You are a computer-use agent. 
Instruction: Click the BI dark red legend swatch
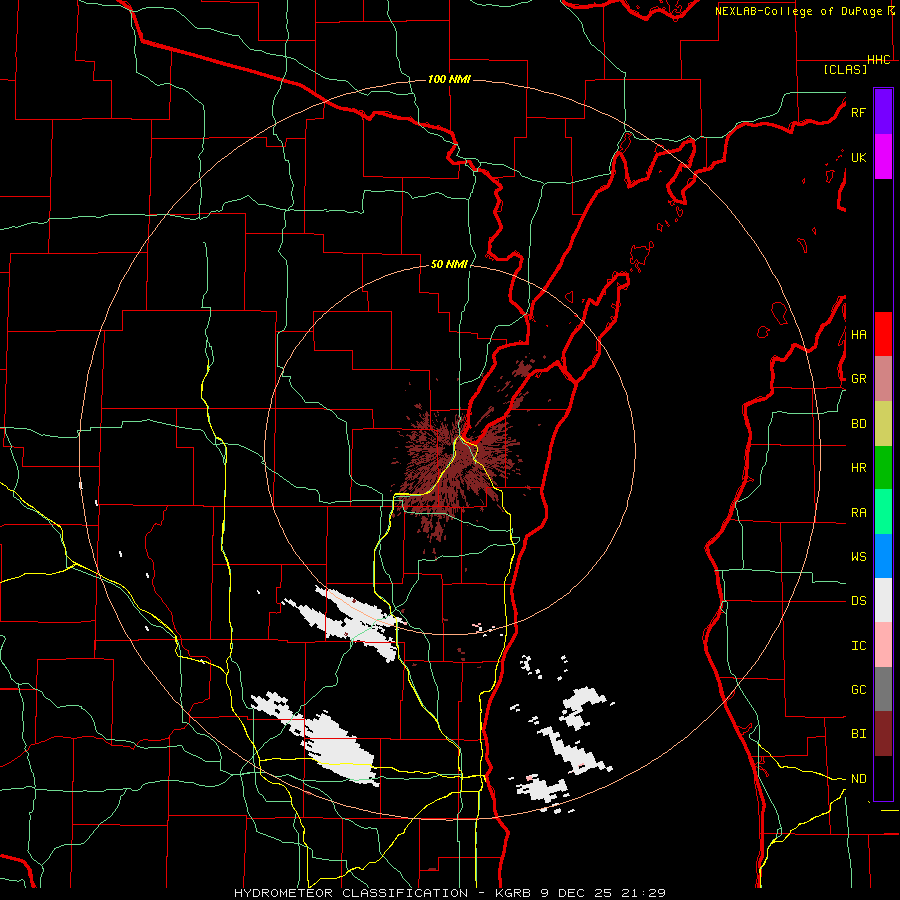pos(883,734)
